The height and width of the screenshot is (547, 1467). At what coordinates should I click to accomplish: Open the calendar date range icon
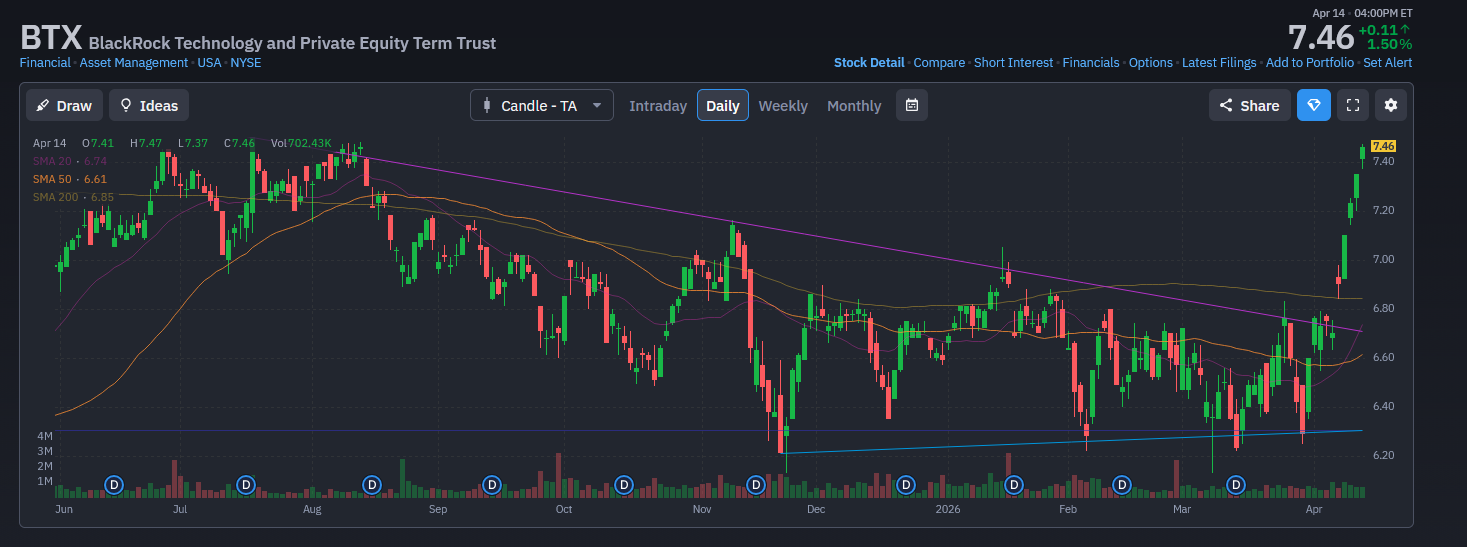pos(912,105)
